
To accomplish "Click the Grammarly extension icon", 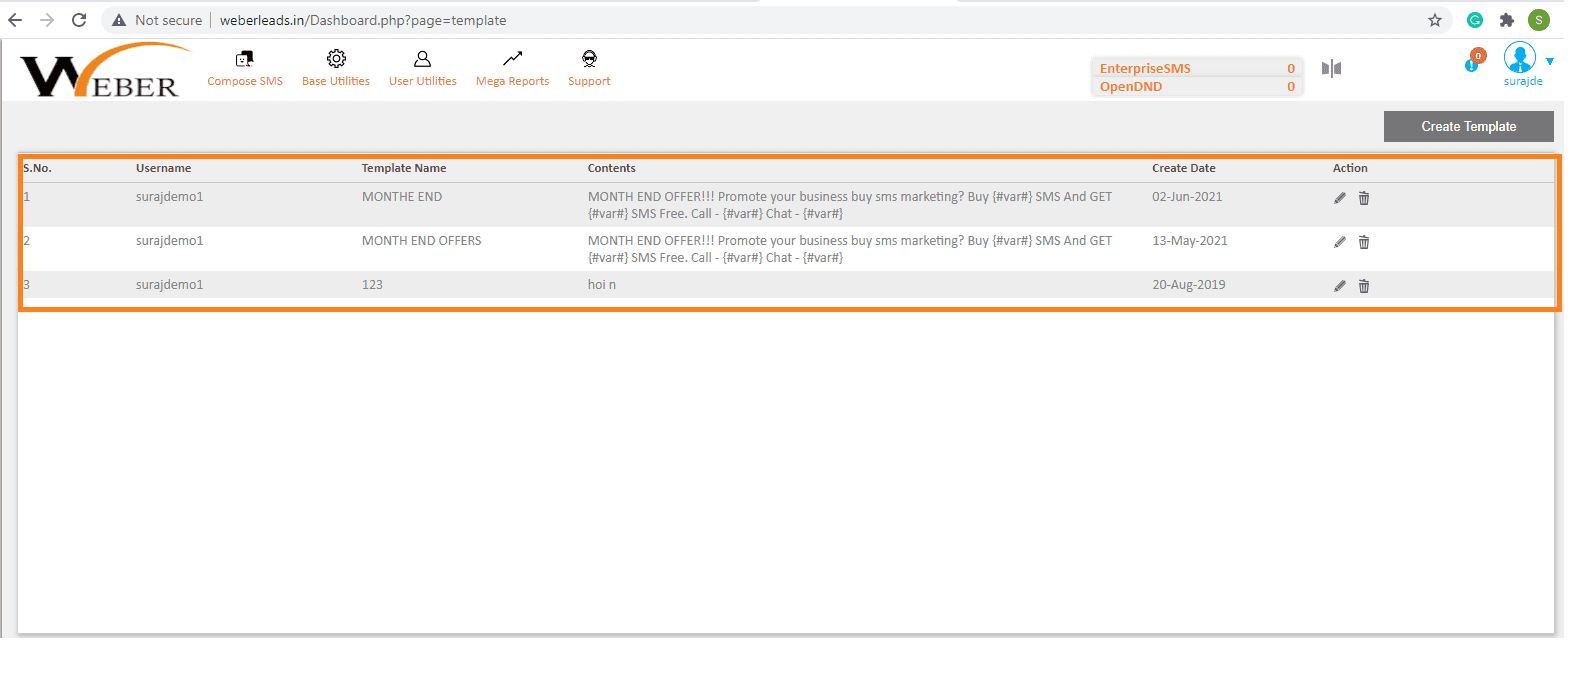I will click(x=1474, y=20).
